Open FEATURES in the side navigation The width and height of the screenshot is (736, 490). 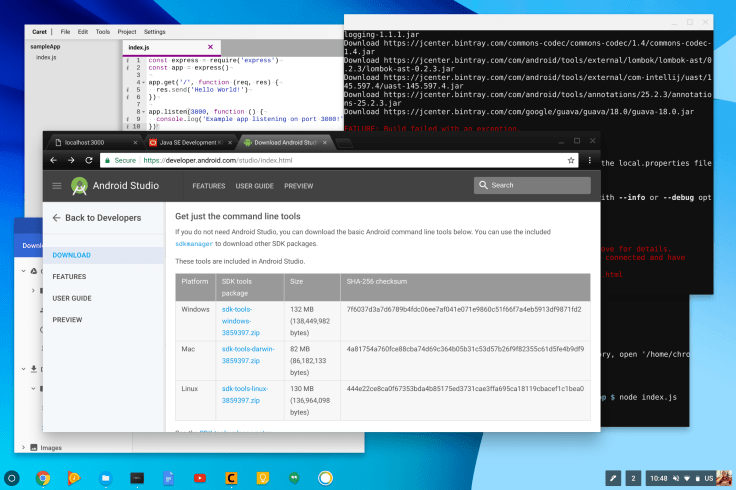pos(69,276)
